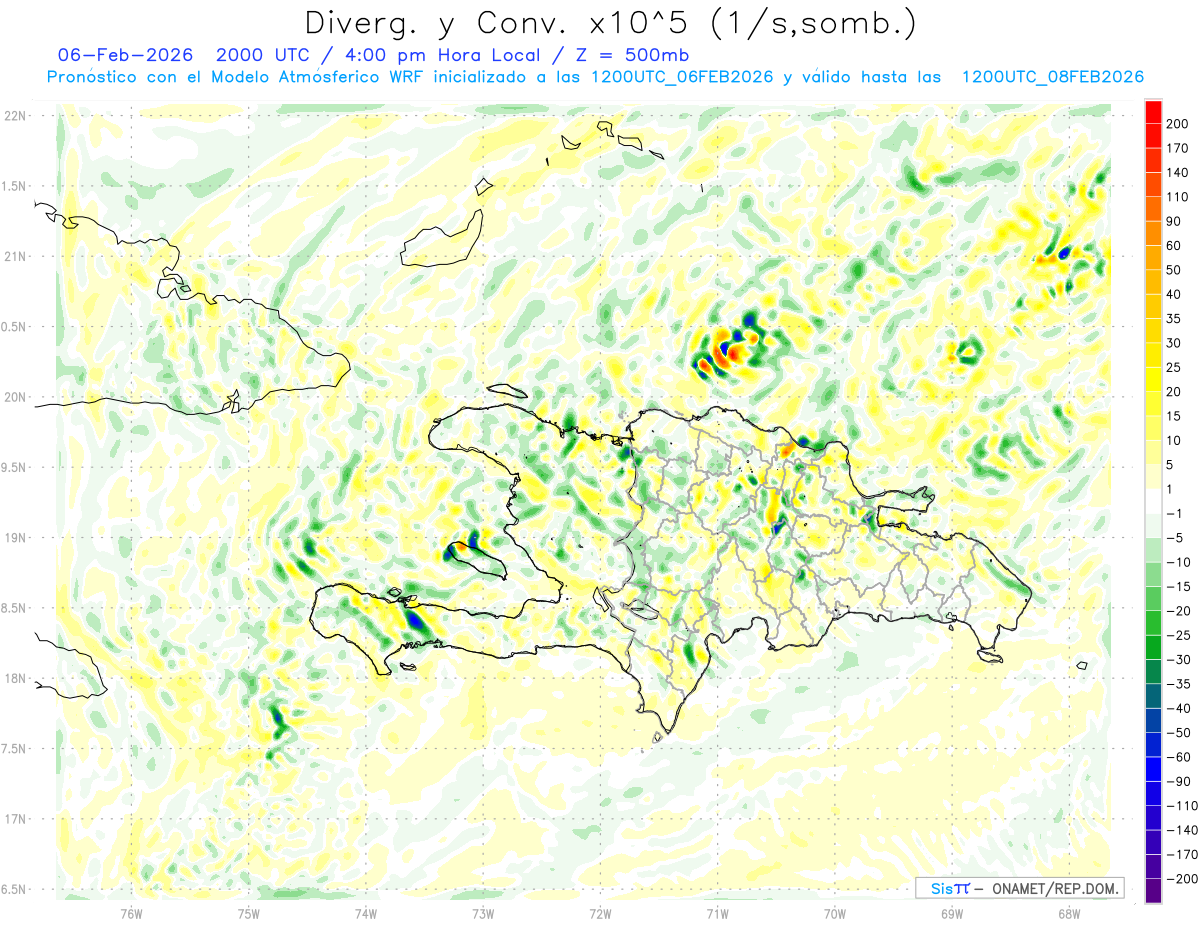The image size is (1200, 927).
Task: Click the 'Z = 500mb' level text
Action: tap(632, 55)
